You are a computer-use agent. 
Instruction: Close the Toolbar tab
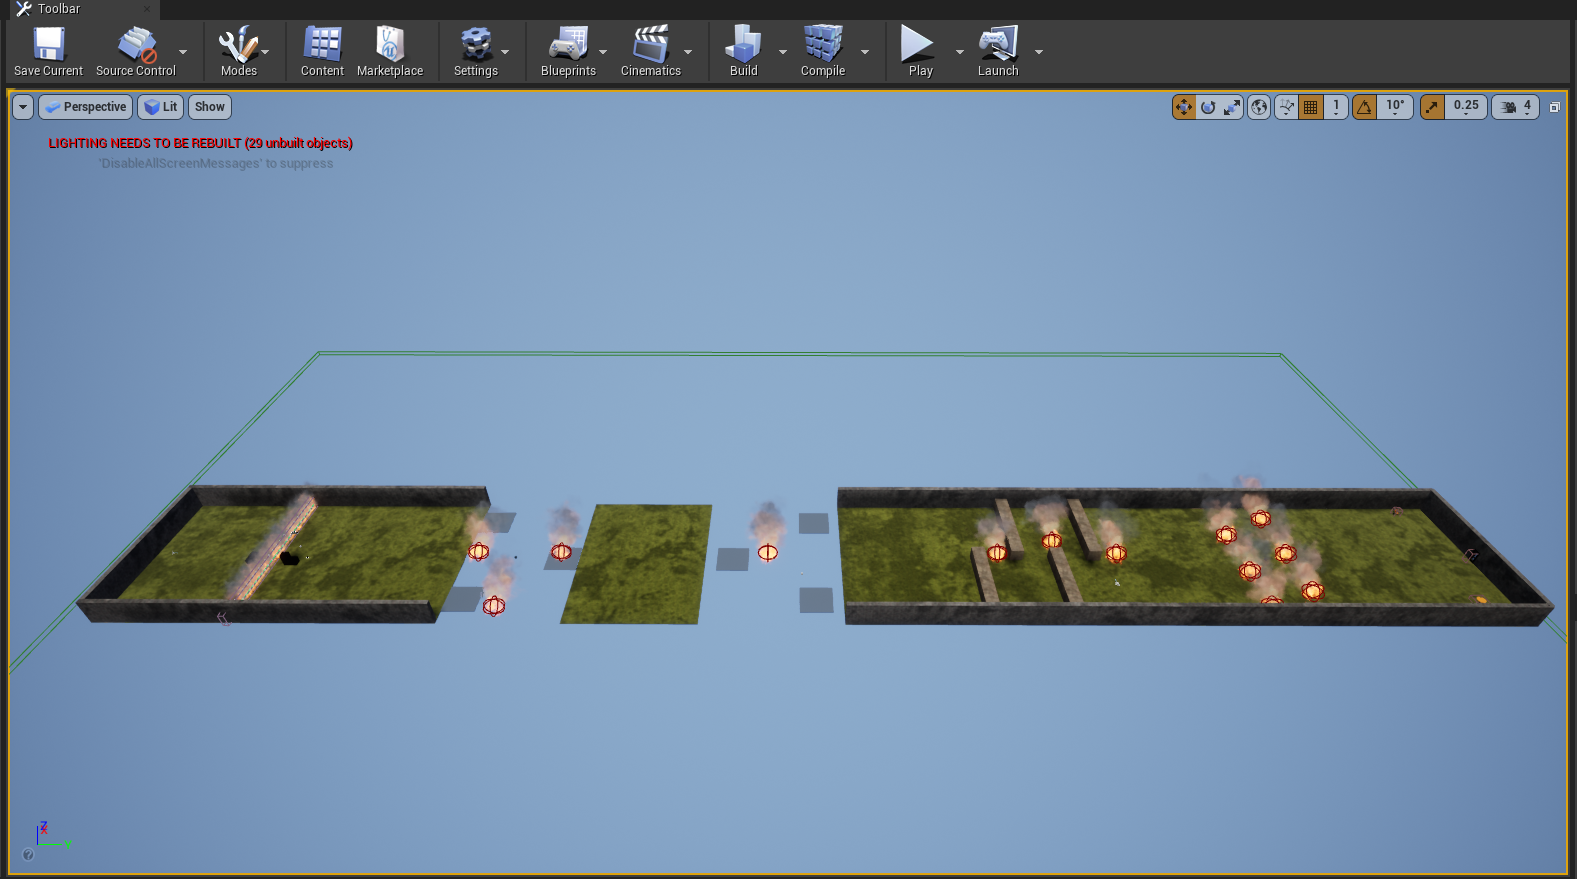pyautogui.click(x=147, y=9)
